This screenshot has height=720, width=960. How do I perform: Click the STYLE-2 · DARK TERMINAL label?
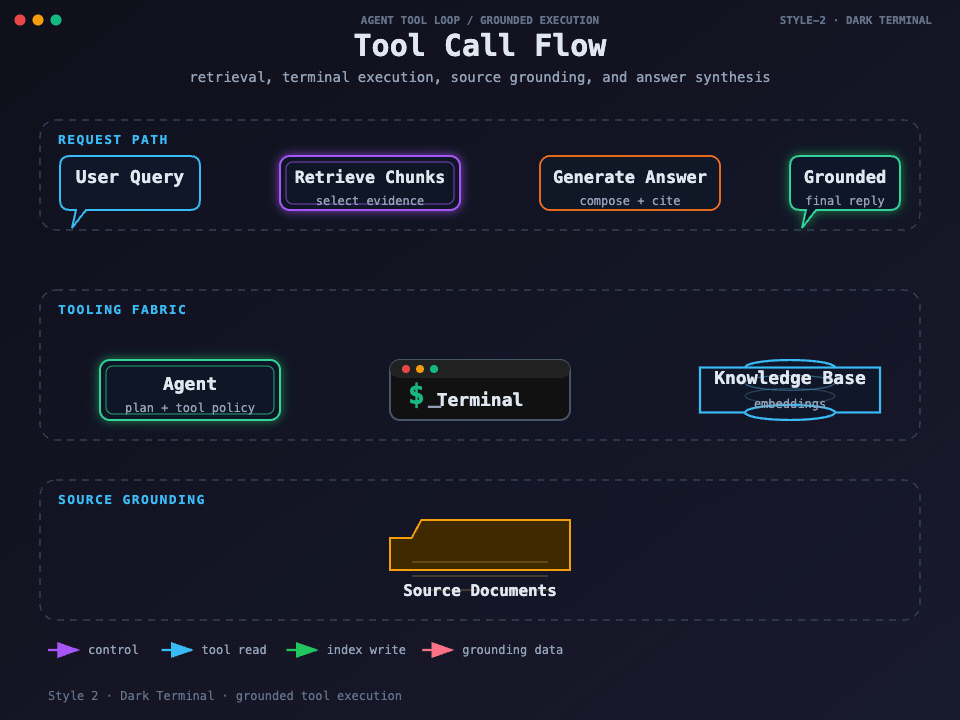tap(855, 20)
